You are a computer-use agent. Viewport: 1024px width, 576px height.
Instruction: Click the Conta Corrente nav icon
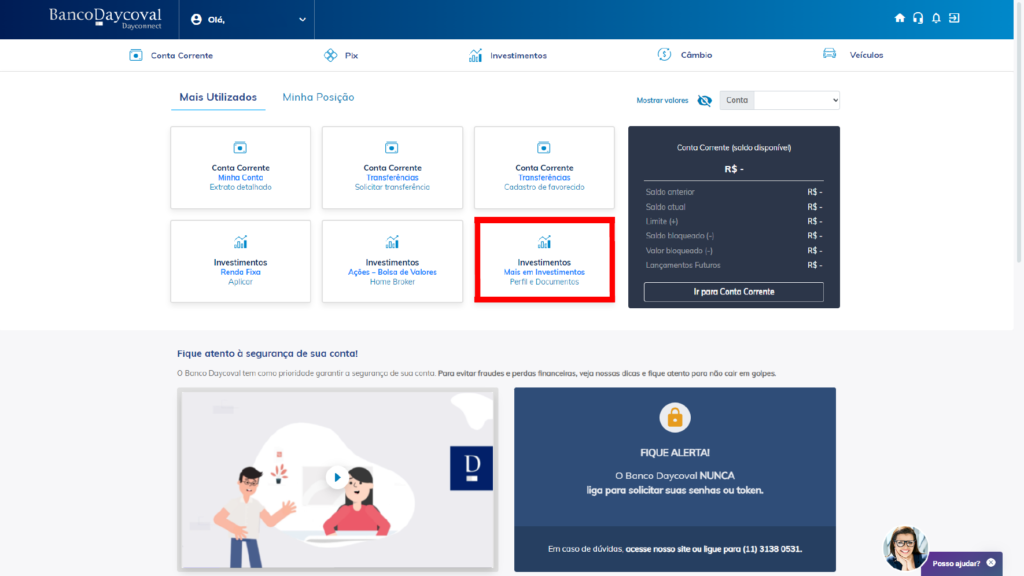point(135,55)
